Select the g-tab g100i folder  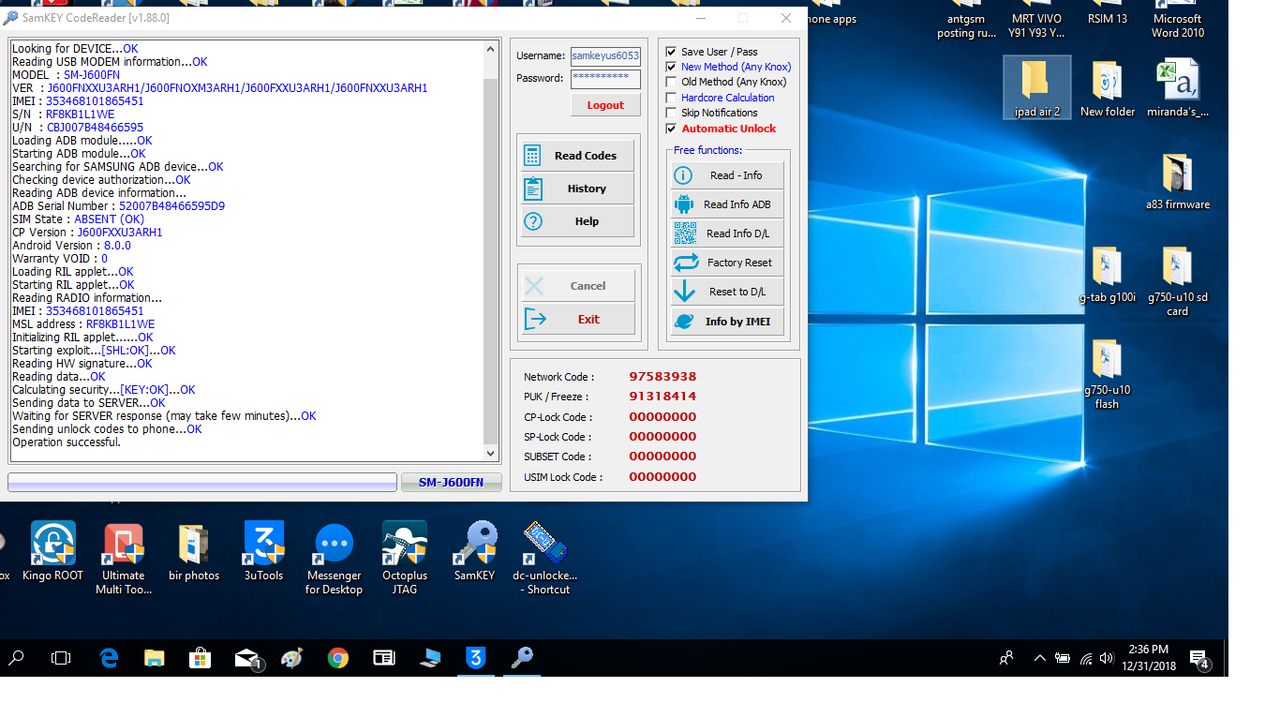coord(1107,274)
